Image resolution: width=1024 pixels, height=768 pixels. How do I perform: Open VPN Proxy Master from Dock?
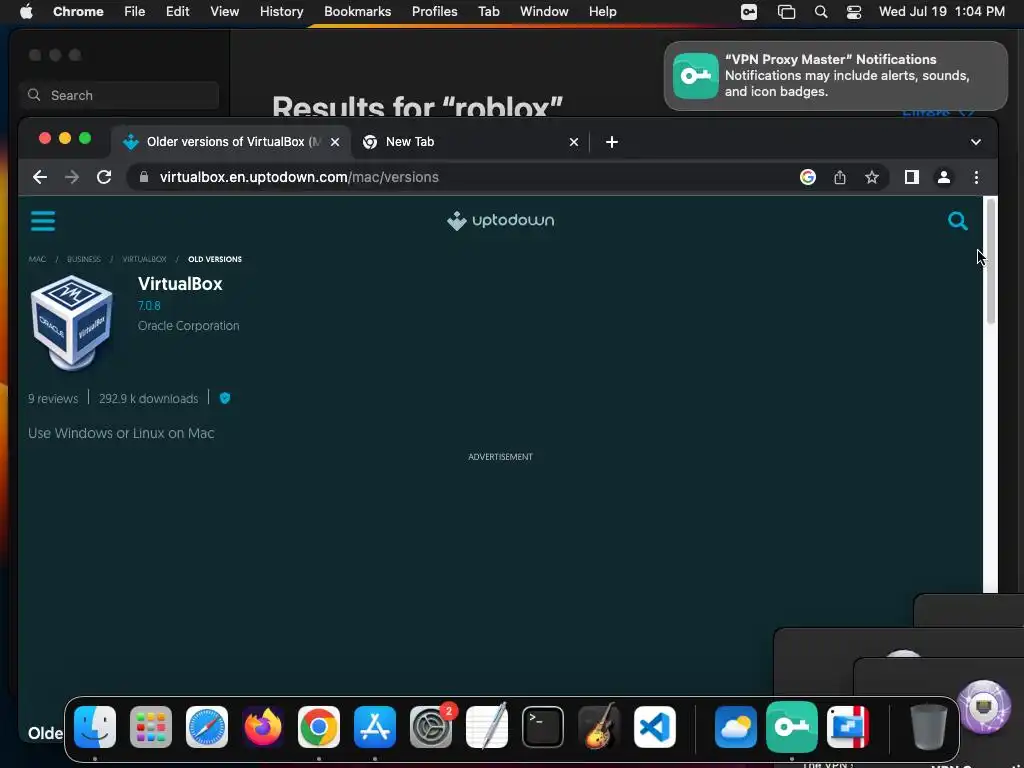[x=792, y=727]
